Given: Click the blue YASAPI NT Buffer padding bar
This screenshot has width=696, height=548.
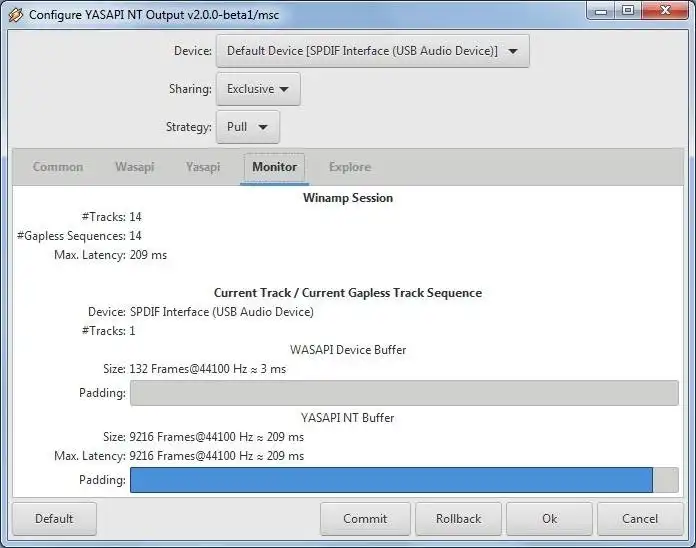Looking at the screenshot, I should 391,480.
